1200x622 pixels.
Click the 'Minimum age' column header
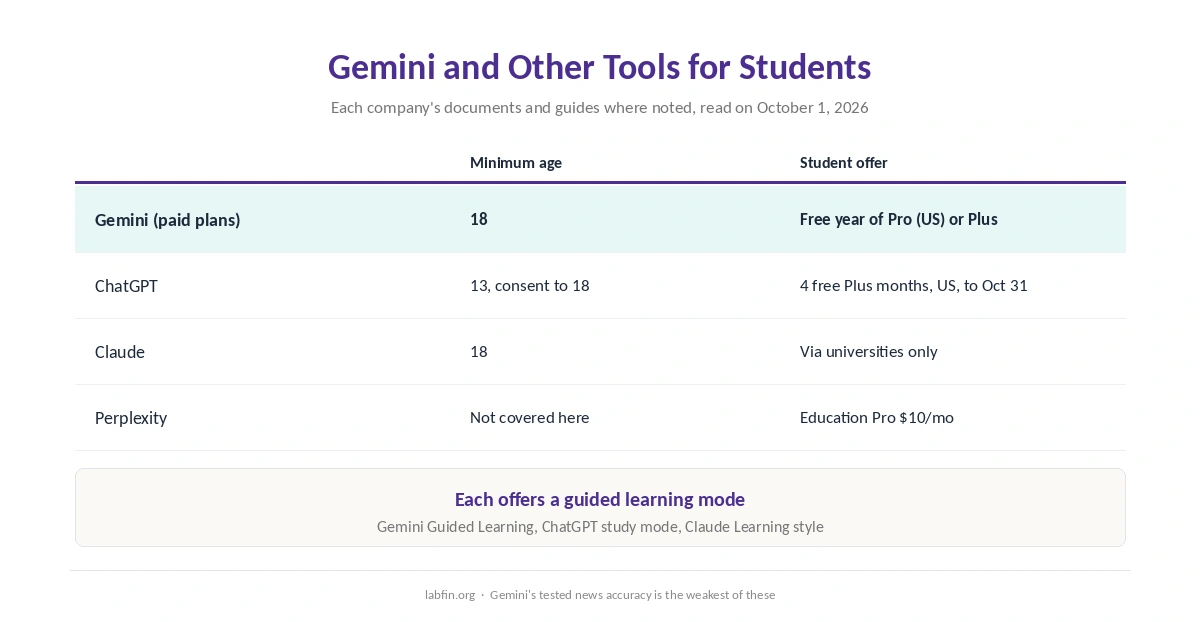[x=516, y=162]
